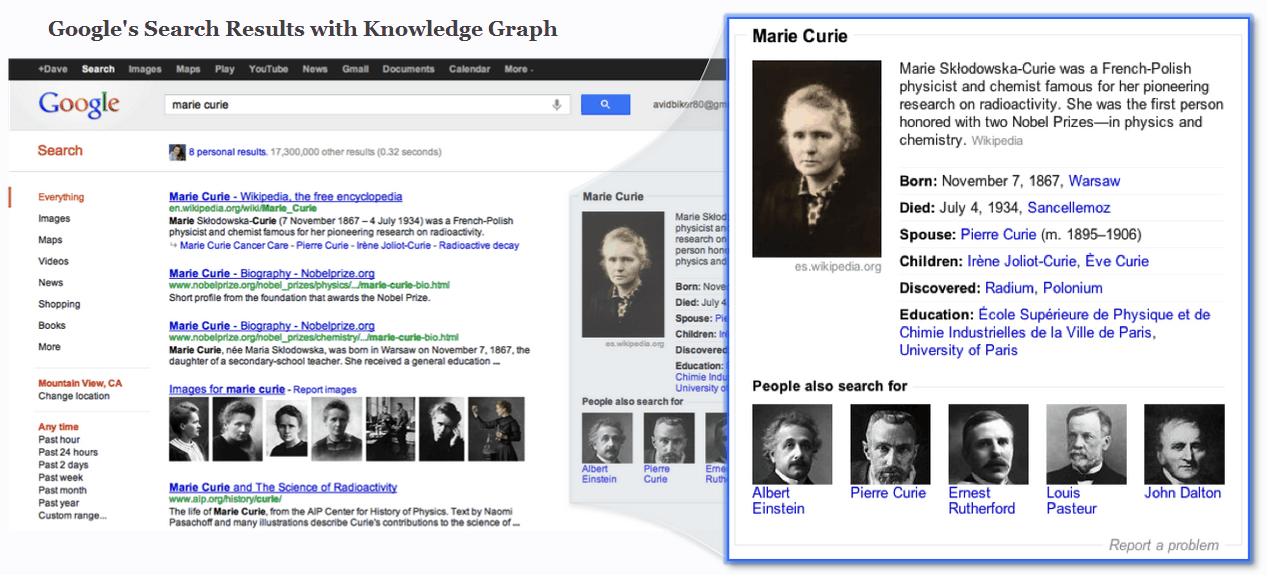
Task: Click Change location under Mountain View
Action: pyautogui.click(x=74, y=396)
